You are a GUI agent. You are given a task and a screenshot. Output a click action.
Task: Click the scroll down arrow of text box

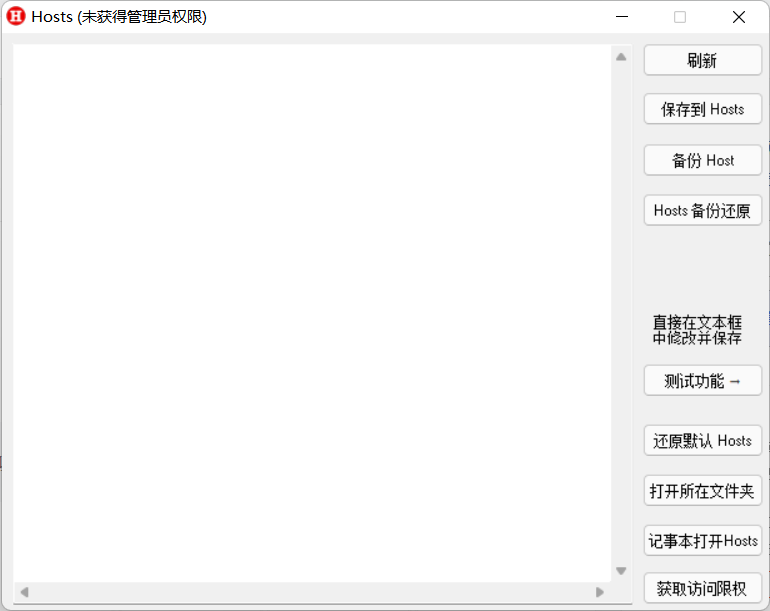pyautogui.click(x=621, y=571)
